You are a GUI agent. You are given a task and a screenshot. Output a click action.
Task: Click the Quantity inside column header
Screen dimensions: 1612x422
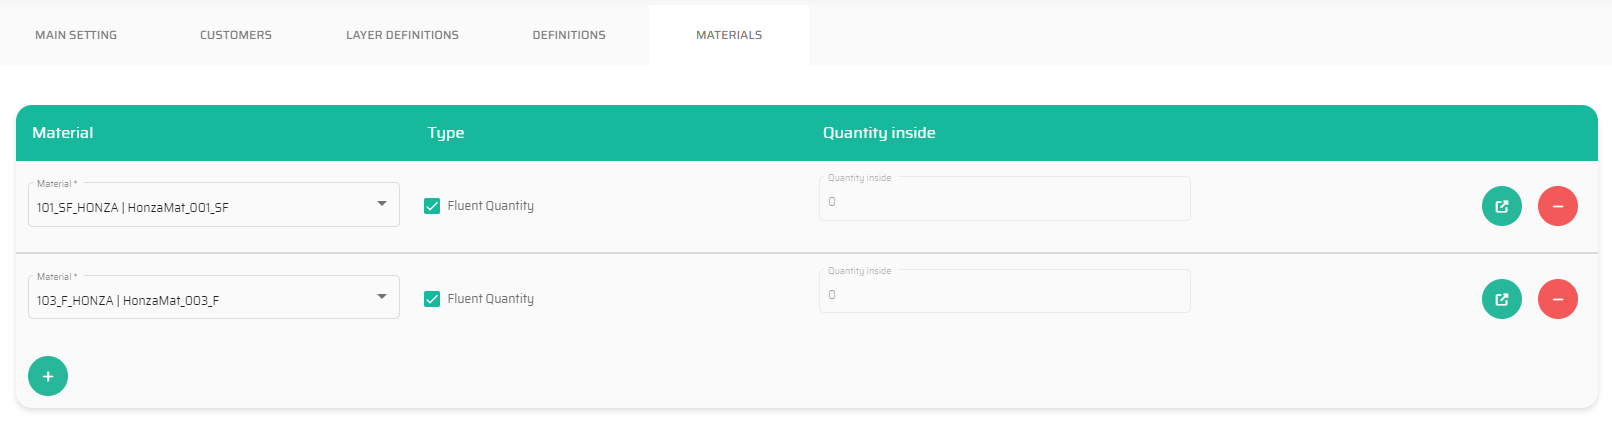click(x=879, y=133)
